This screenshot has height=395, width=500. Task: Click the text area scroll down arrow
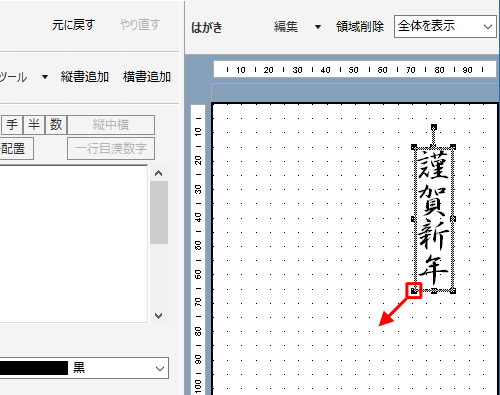[159, 315]
